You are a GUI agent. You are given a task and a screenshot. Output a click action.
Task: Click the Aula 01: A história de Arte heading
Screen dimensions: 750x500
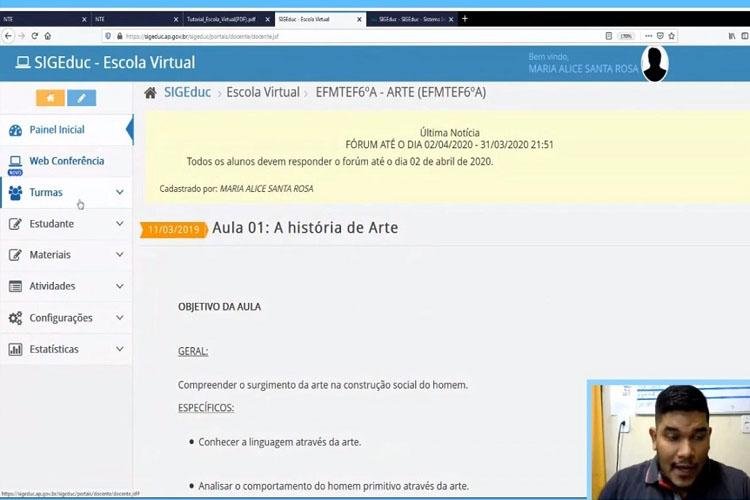305,228
